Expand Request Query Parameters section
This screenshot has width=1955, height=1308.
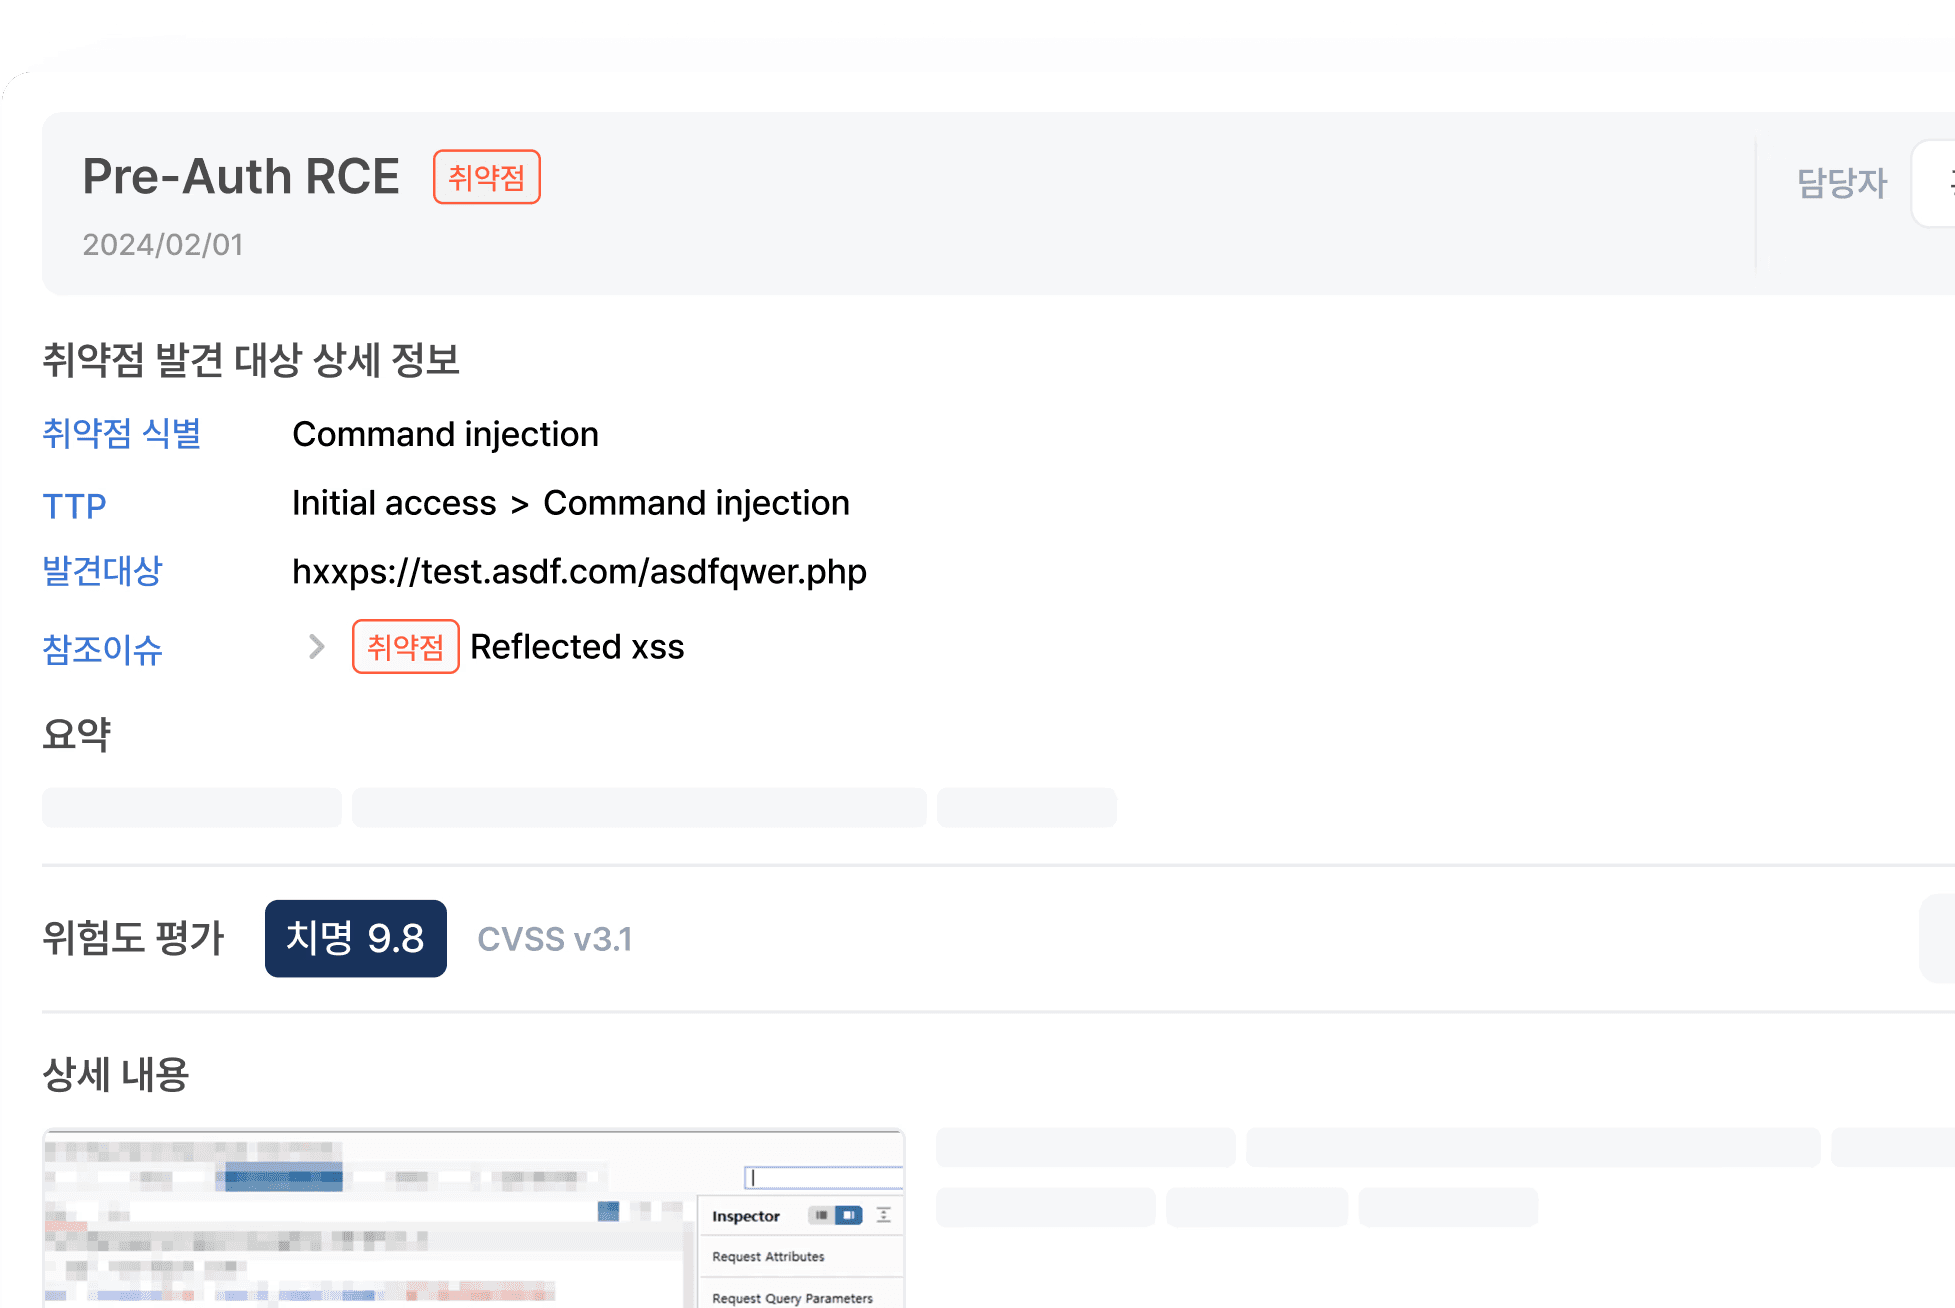792,1298
